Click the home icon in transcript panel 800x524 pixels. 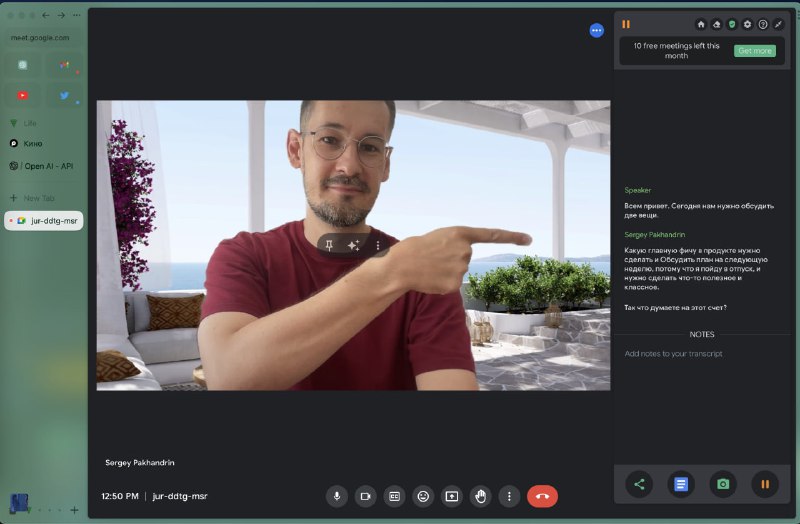pos(701,24)
